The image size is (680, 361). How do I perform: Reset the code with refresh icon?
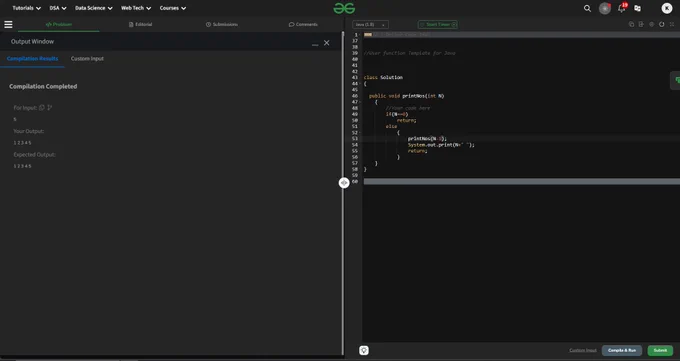[x=661, y=24]
